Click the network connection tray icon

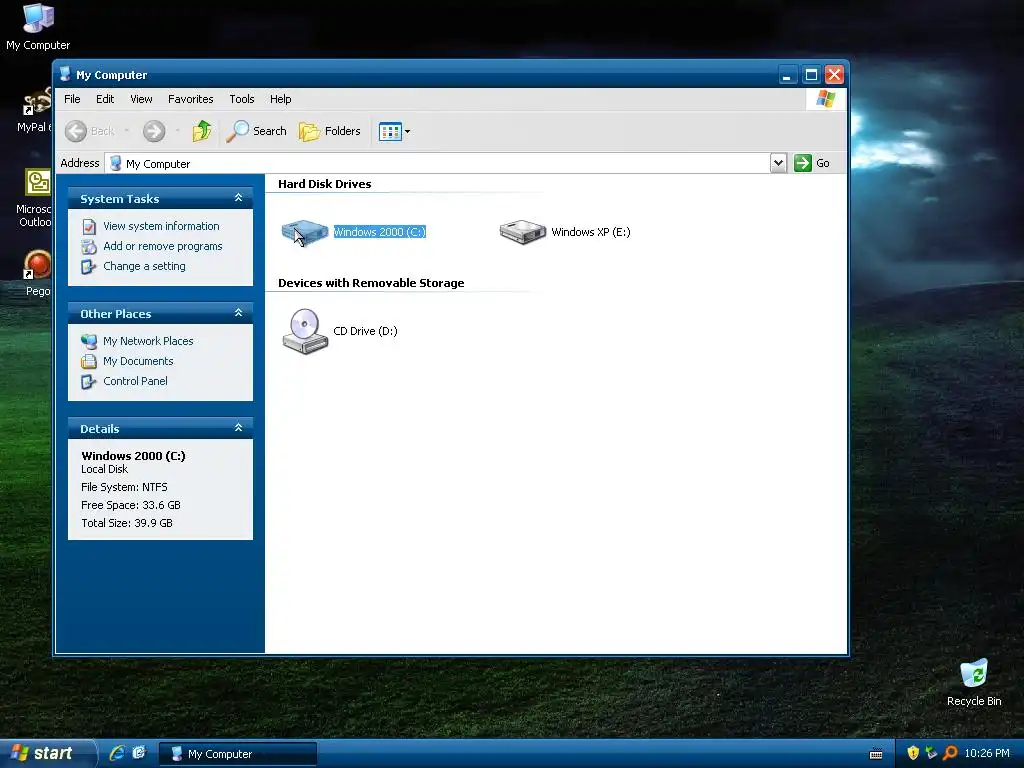(931, 753)
